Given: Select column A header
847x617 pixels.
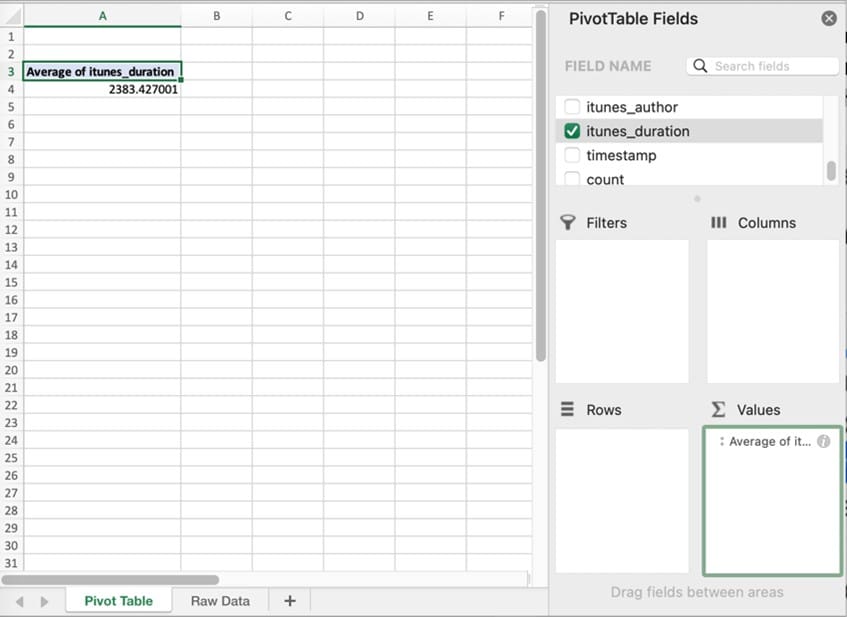Looking at the screenshot, I should tap(102, 16).
